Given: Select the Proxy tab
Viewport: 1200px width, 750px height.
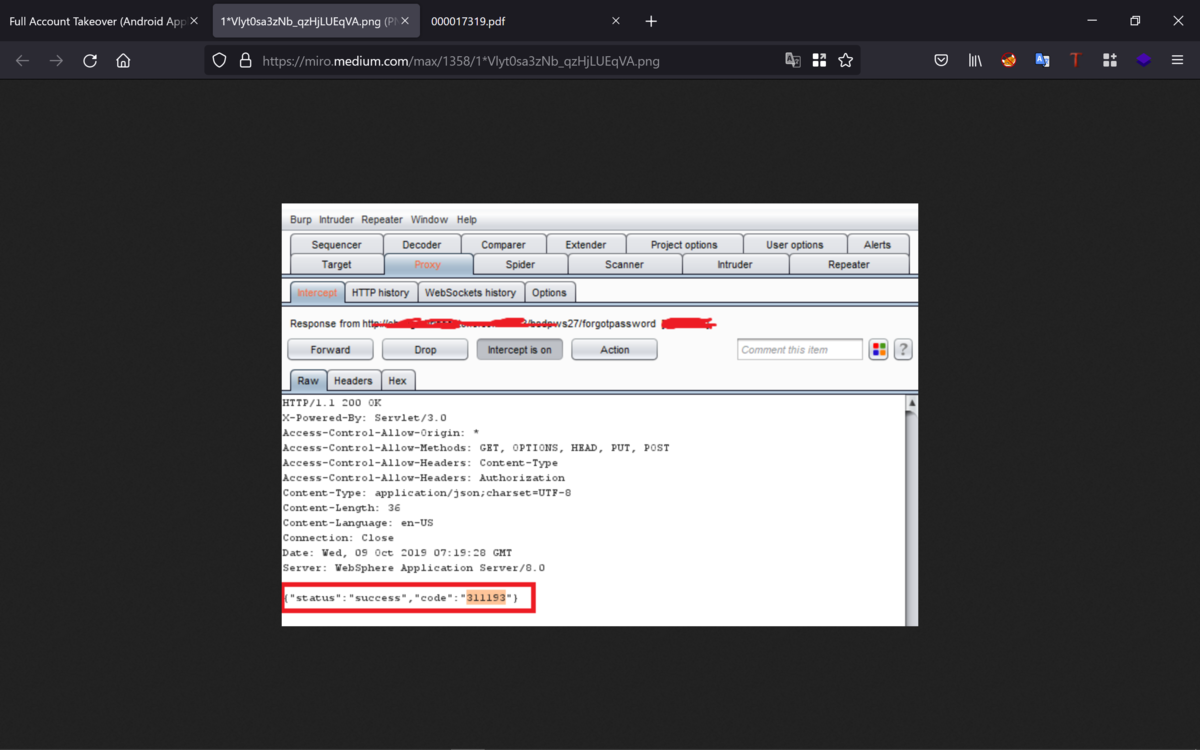Looking at the screenshot, I should [x=428, y=265].
